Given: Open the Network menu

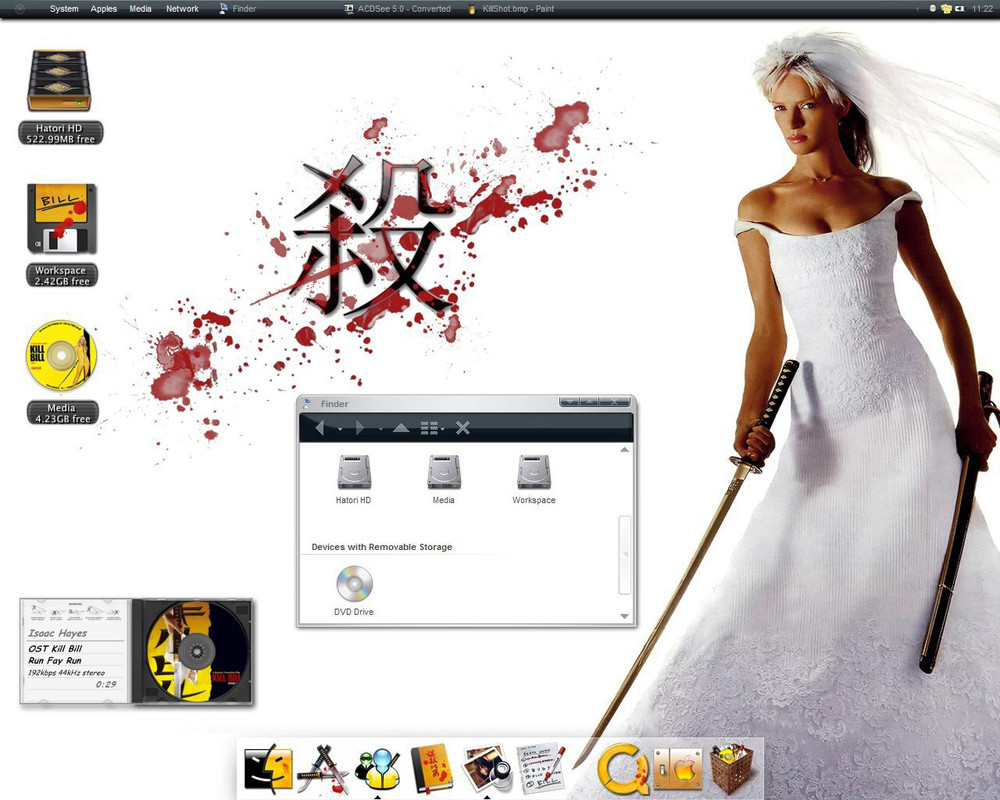Looking at the screenshot, I should click(x=182, y=9).
